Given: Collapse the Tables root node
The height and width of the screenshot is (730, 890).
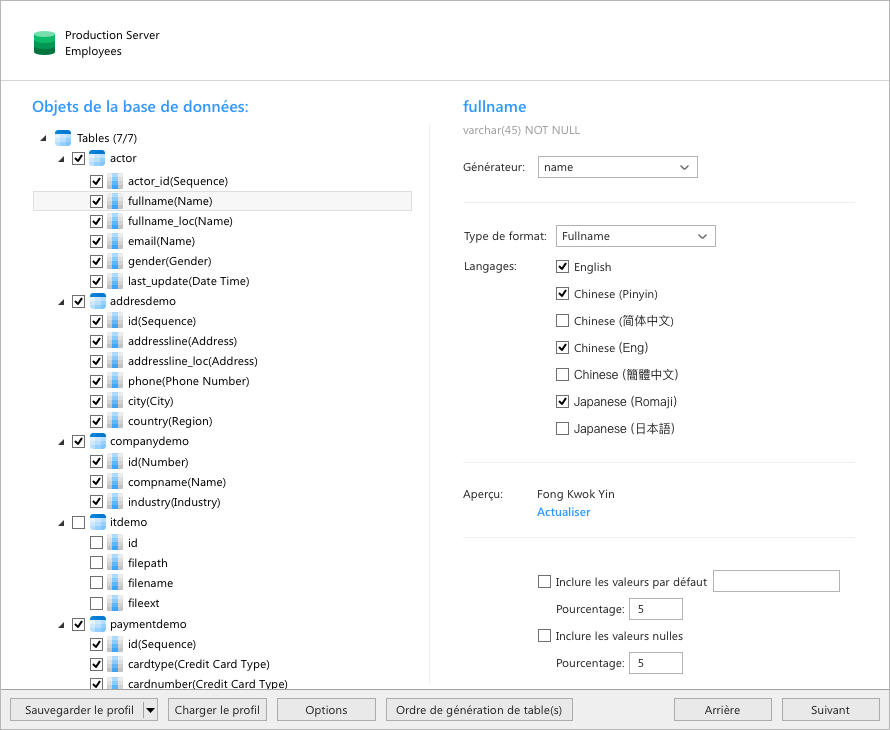Looking at the screenshot, I should pyautogui.click(x=43, y=139).
